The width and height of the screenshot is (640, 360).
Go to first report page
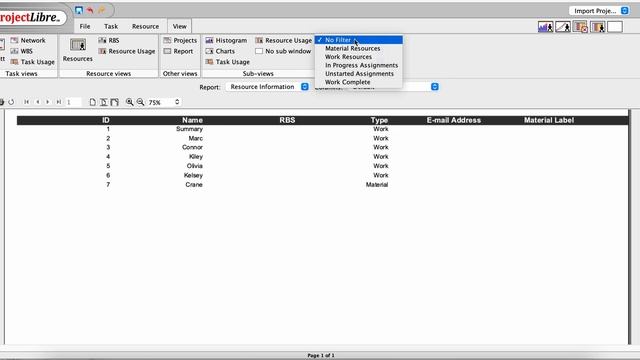pos(27,102)
